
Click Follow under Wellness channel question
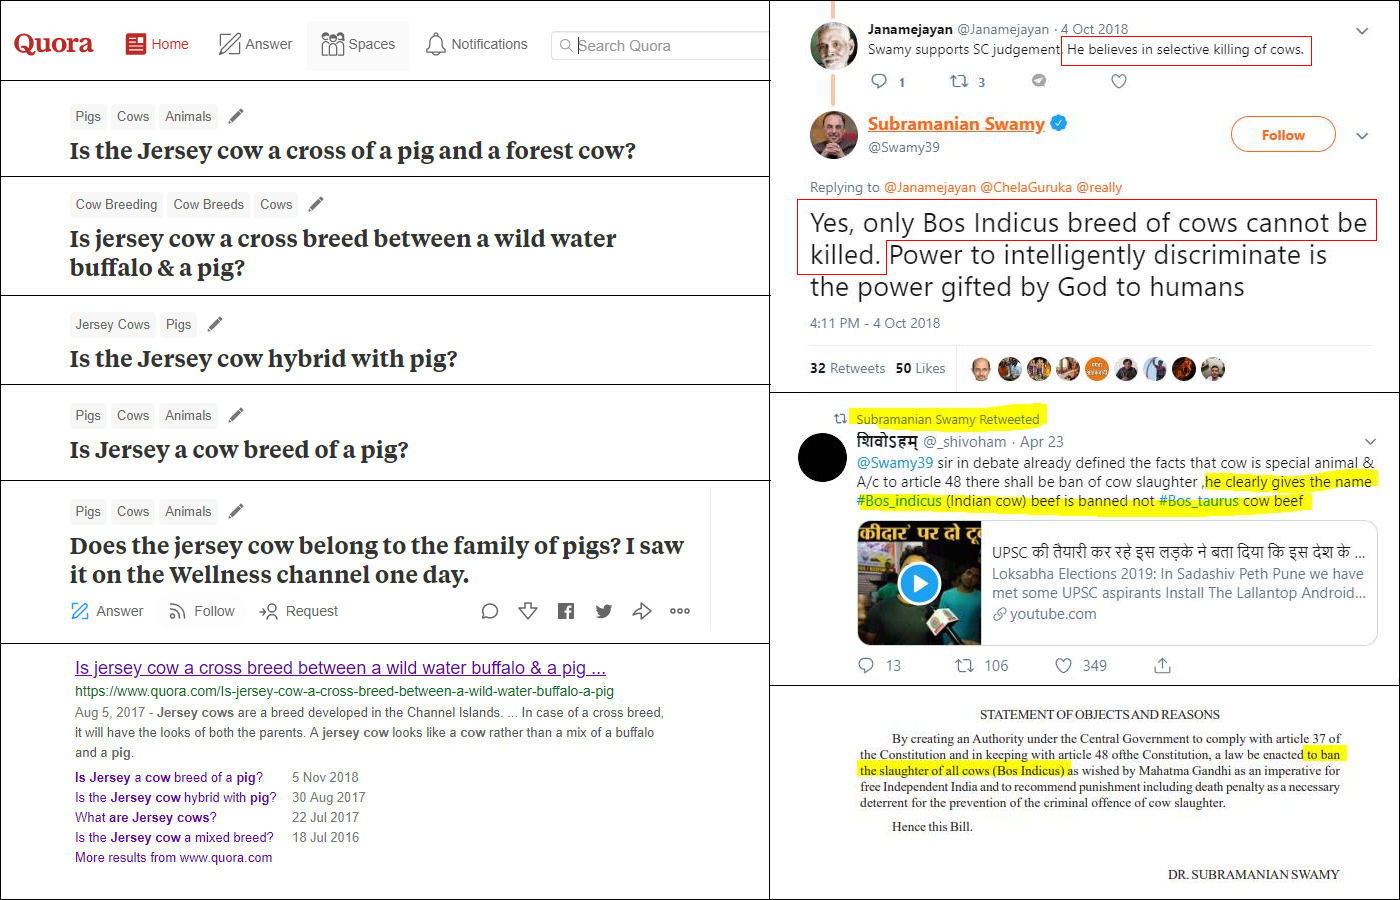pyautogui.click(x=201, y=611)
